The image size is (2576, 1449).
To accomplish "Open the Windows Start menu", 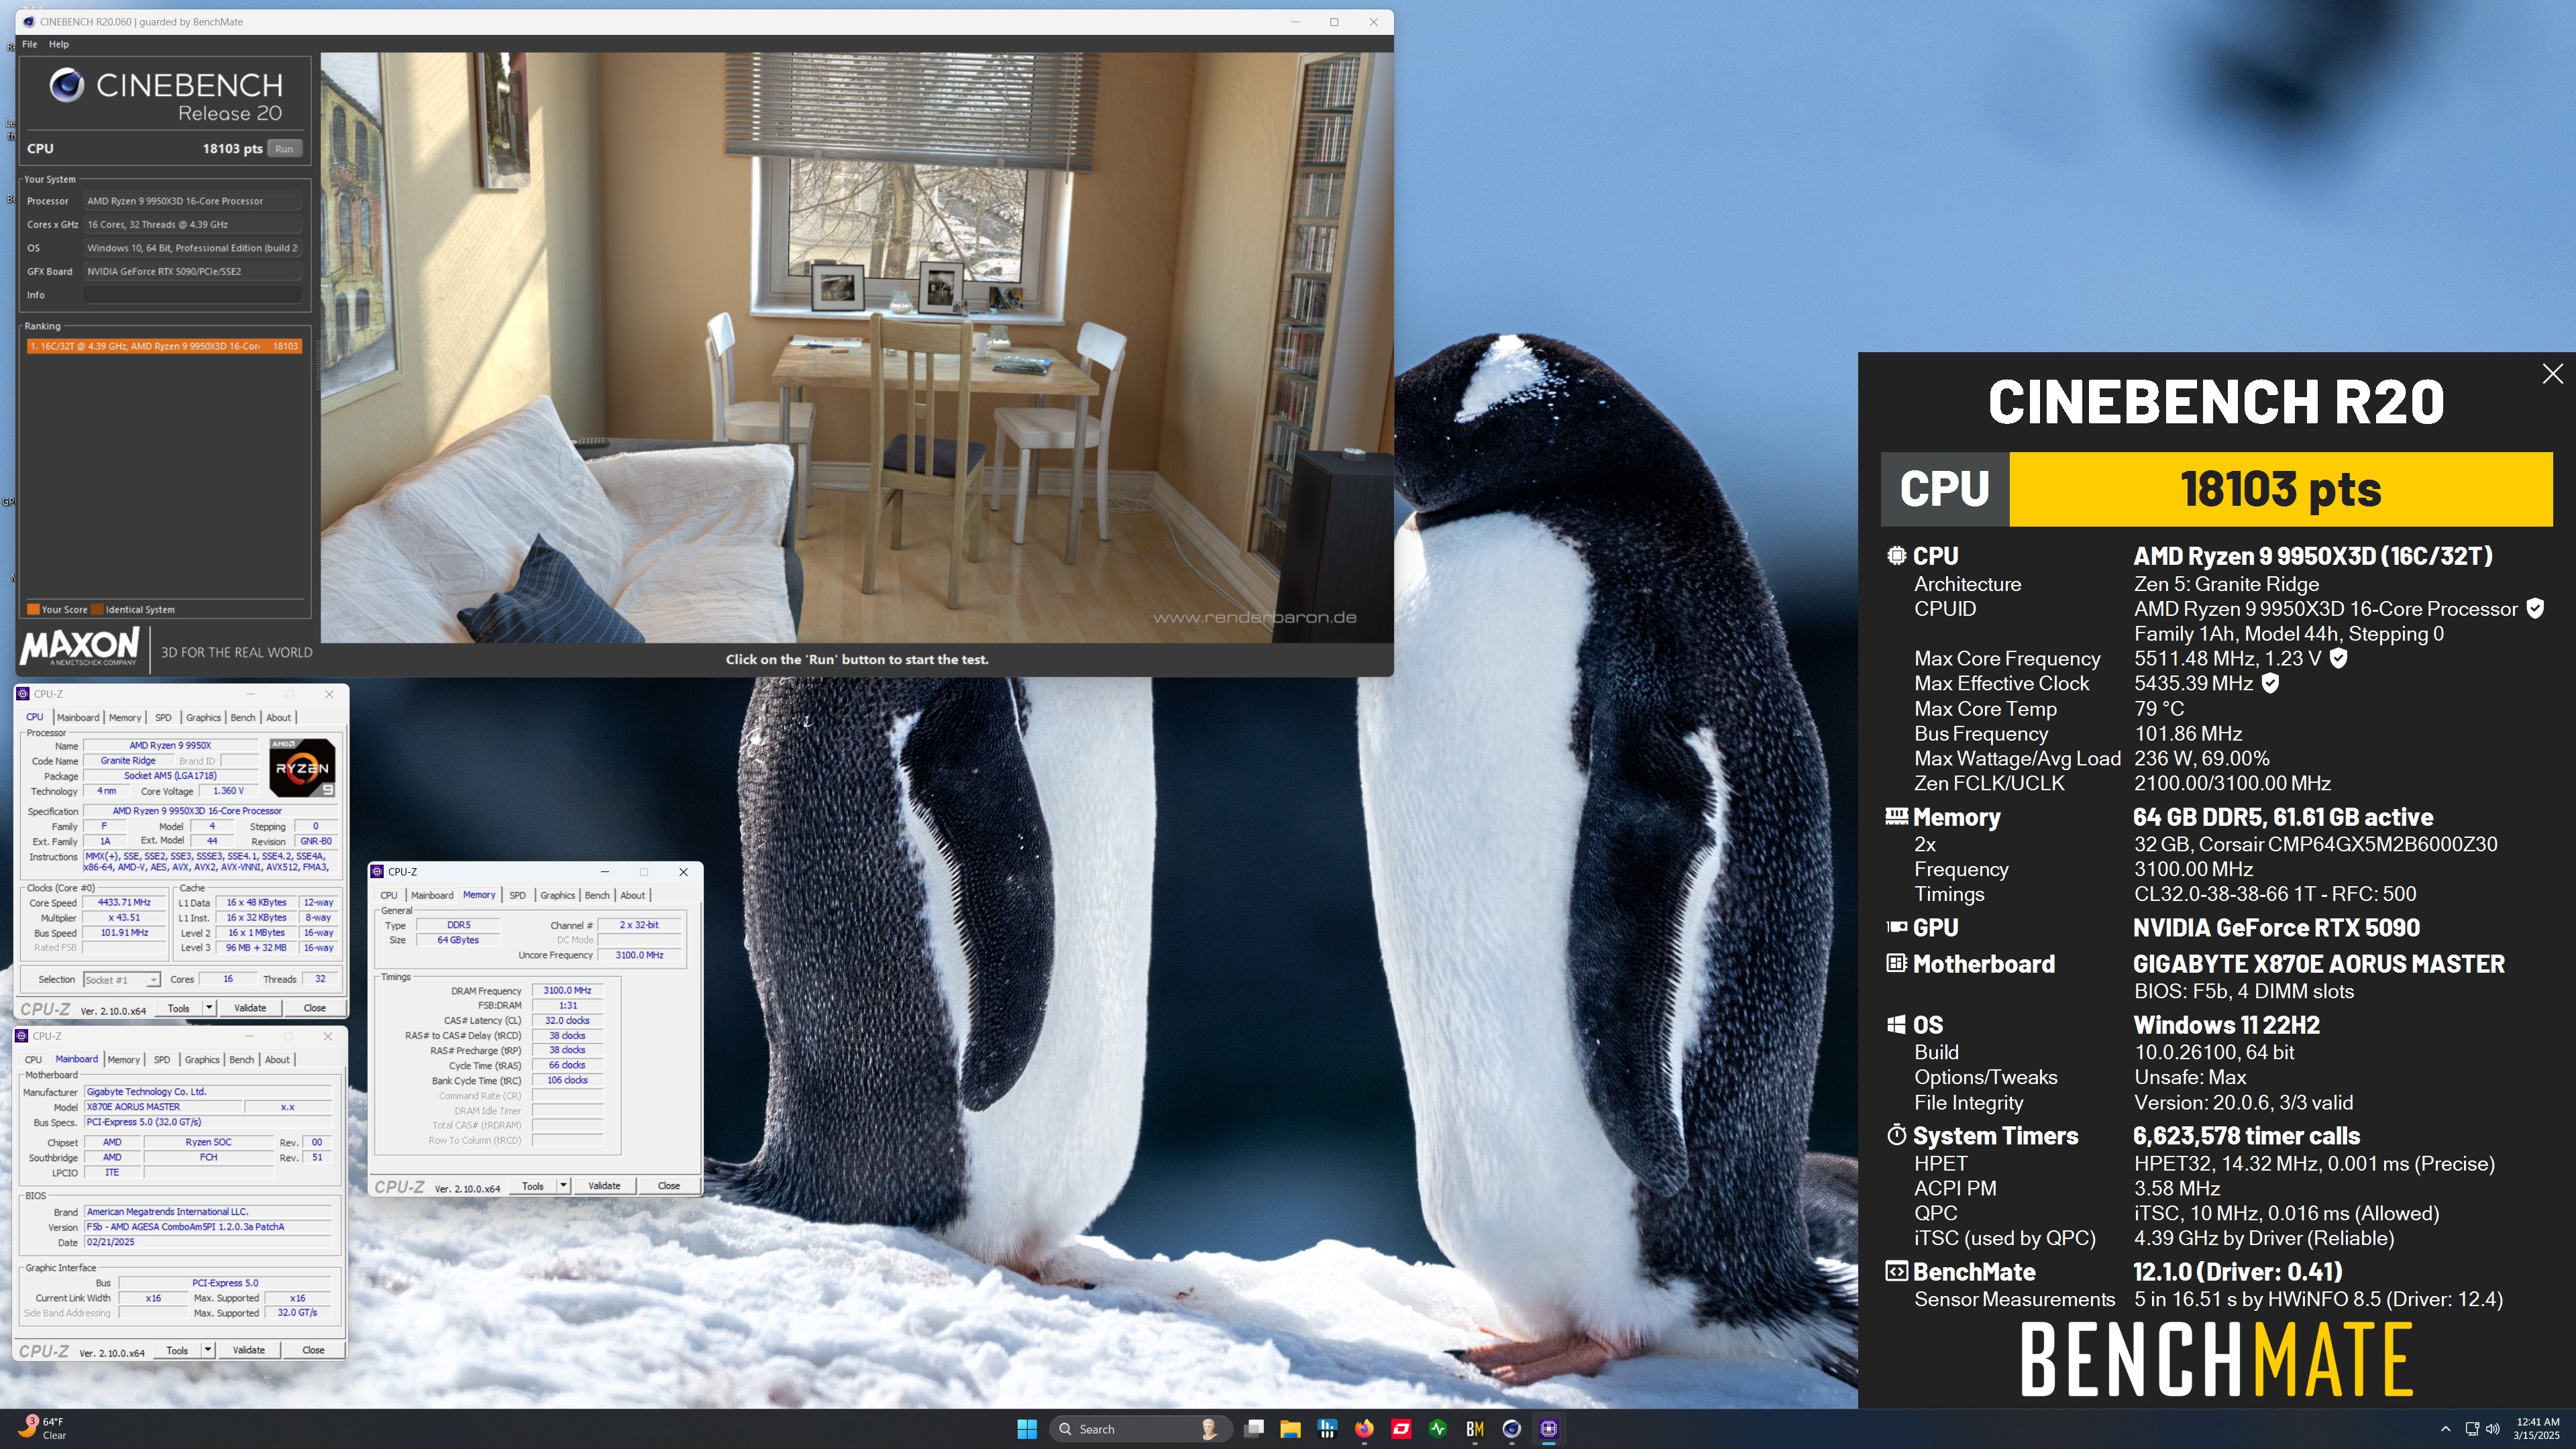I will click(1026, 1429).
